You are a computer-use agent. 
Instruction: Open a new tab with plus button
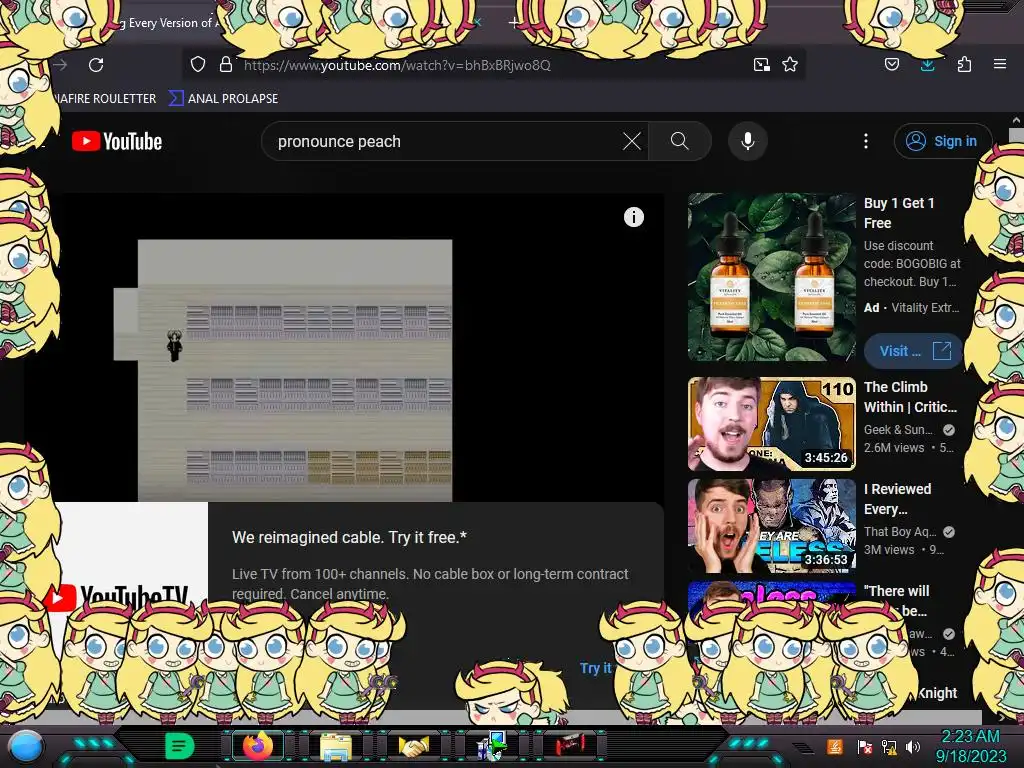click(514, 23)
